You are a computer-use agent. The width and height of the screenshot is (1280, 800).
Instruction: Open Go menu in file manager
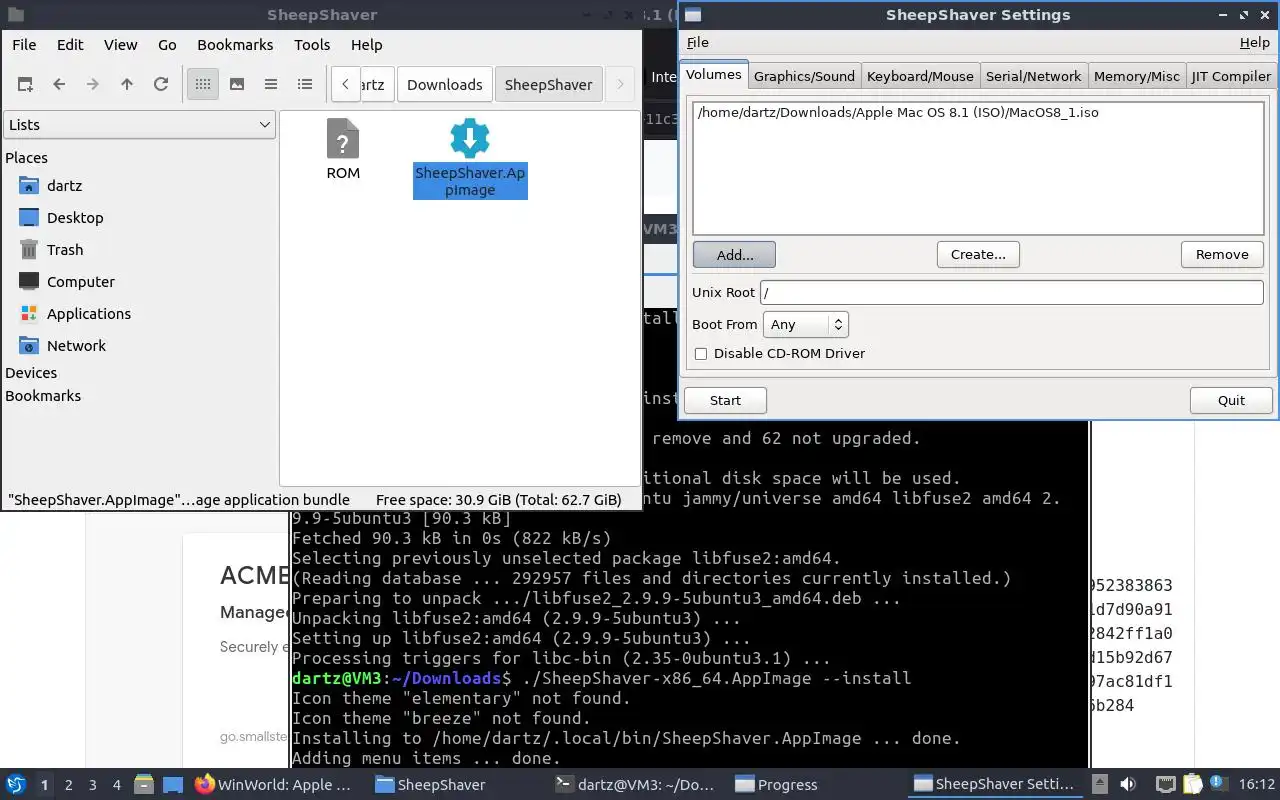click(167, 45)
